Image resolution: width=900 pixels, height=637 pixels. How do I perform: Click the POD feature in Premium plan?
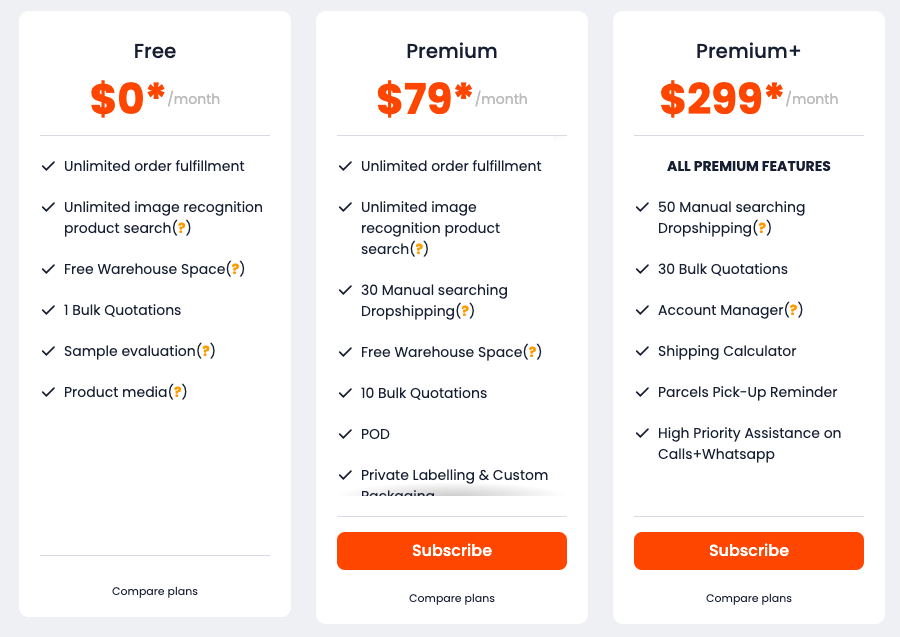pyautogui.click(x=375, y=434)
